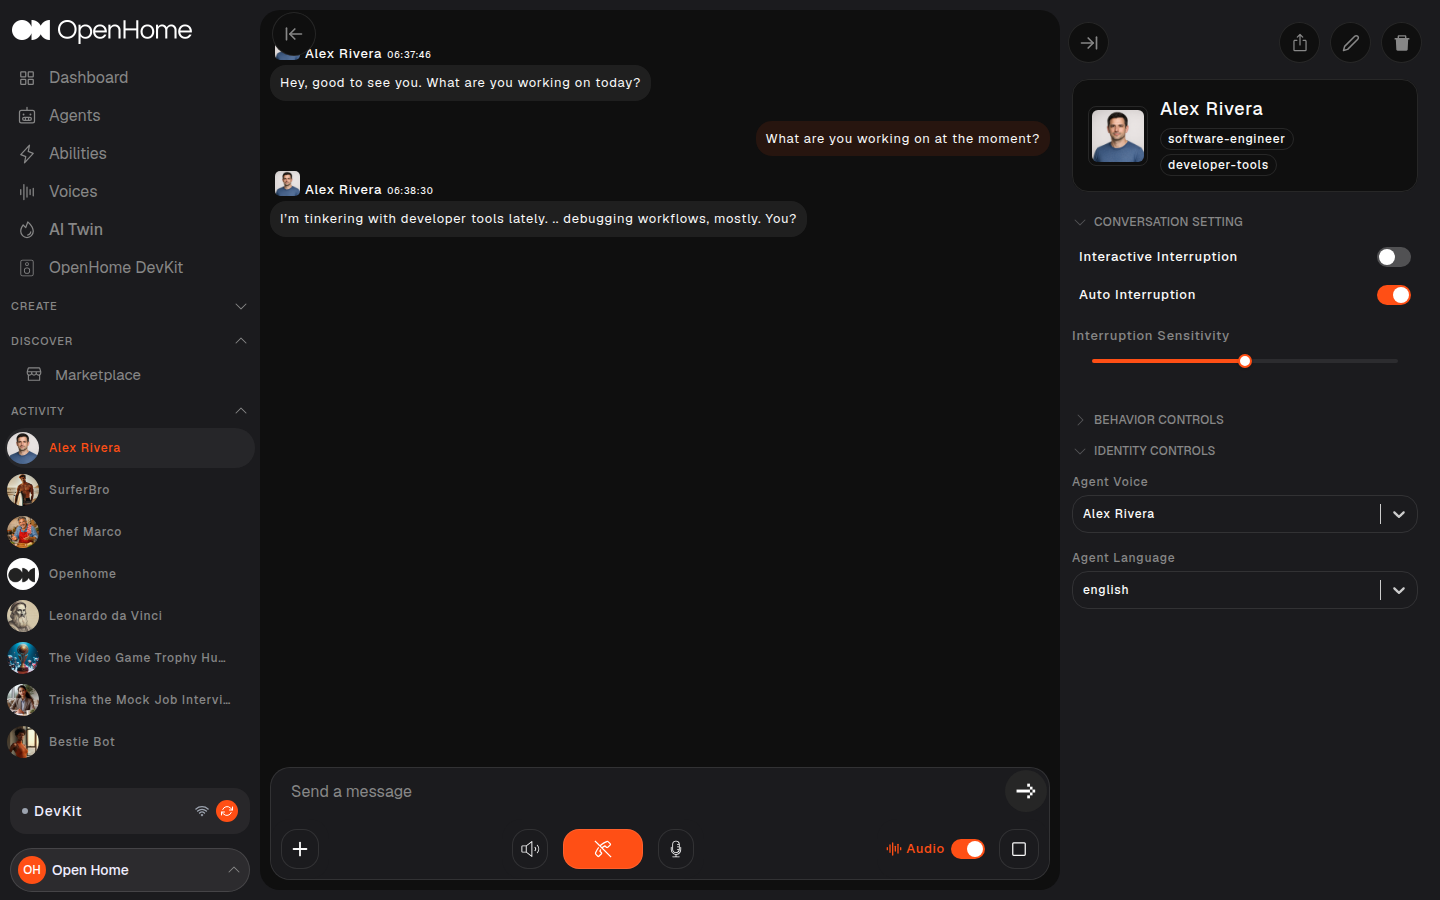Open OpenHome DevKit page
Image resolution: width=1440 pixels, height=900 pixels.
(116, 268)
